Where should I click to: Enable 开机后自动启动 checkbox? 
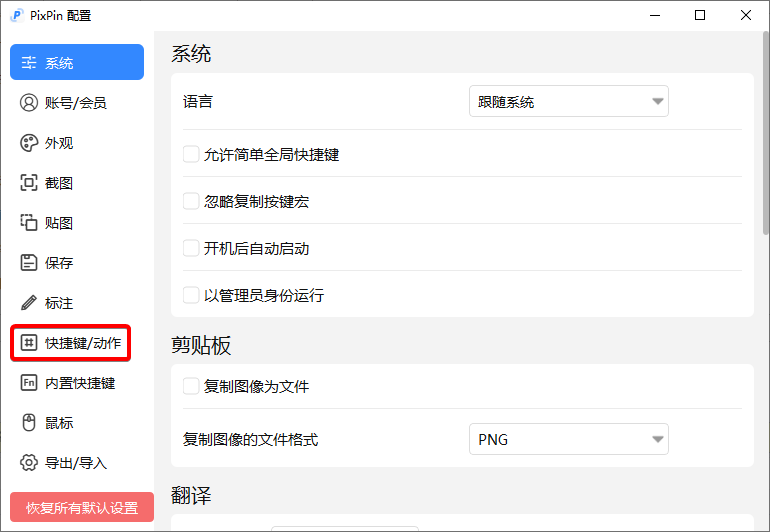(x=191, y=248)
